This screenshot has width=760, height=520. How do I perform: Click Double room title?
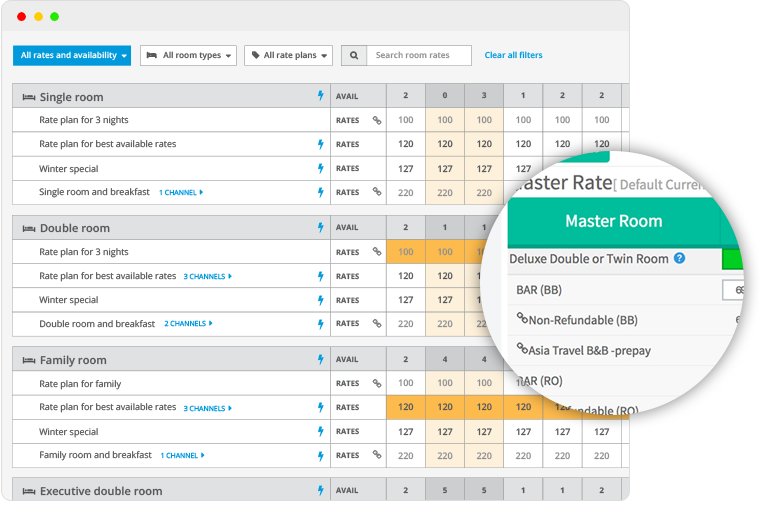(75, 228)
